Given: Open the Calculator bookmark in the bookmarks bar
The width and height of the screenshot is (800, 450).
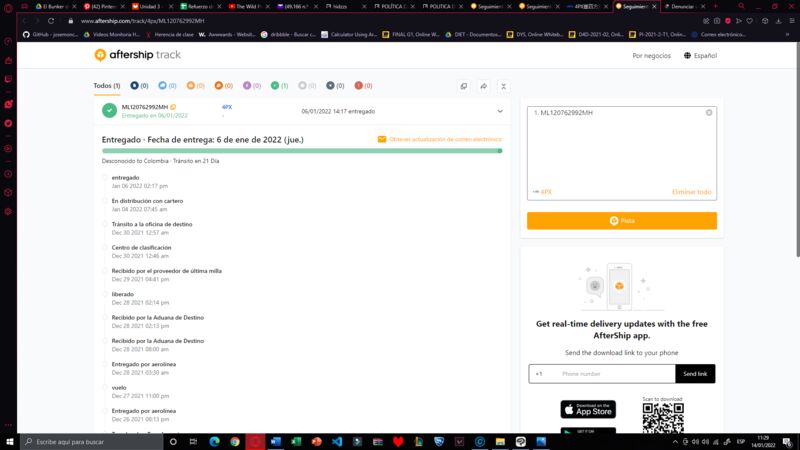Looking at the screenshot, I should pyautogui.click(x=349, y=35).
